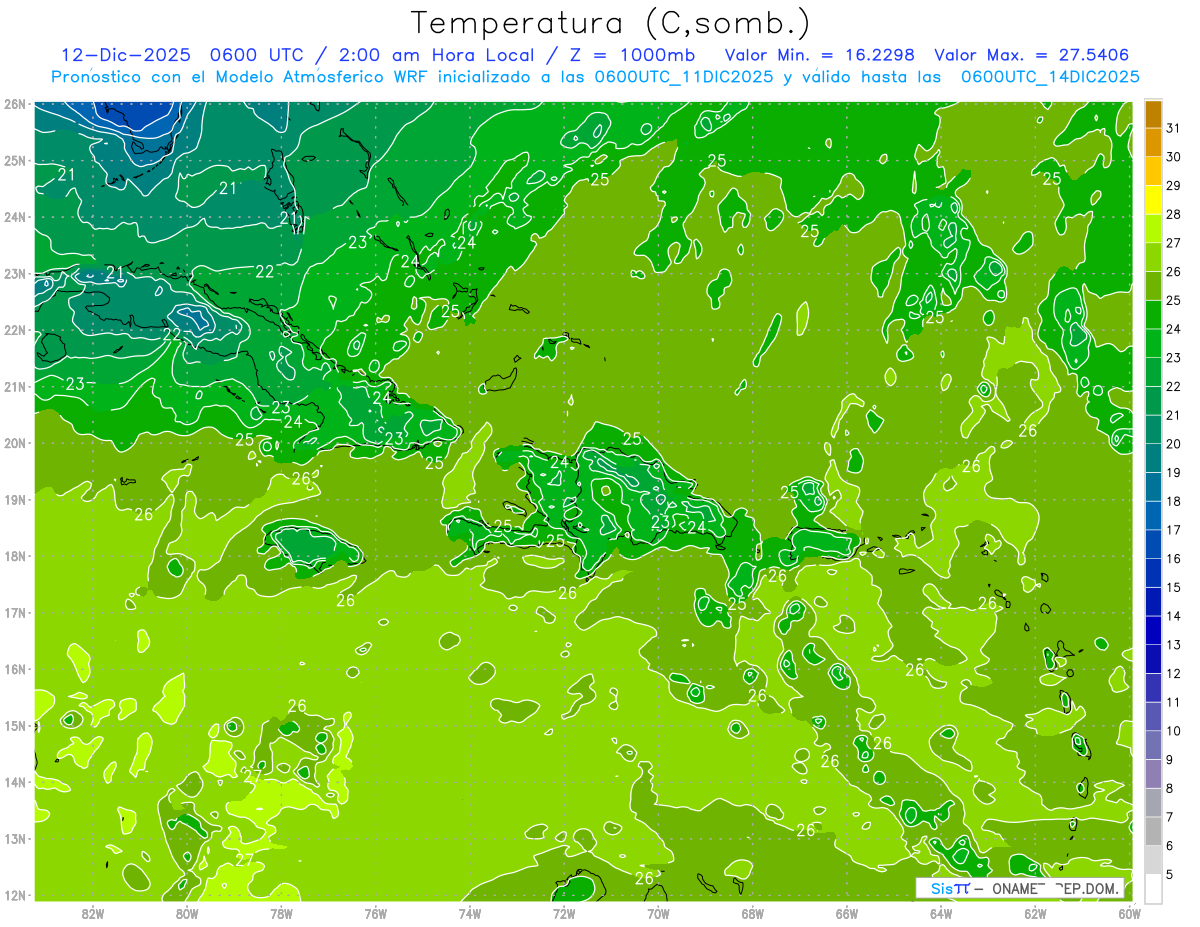Screen dimensions: 1200x927
Task: Click the longitude label "78W"
Action: [281, 912]
